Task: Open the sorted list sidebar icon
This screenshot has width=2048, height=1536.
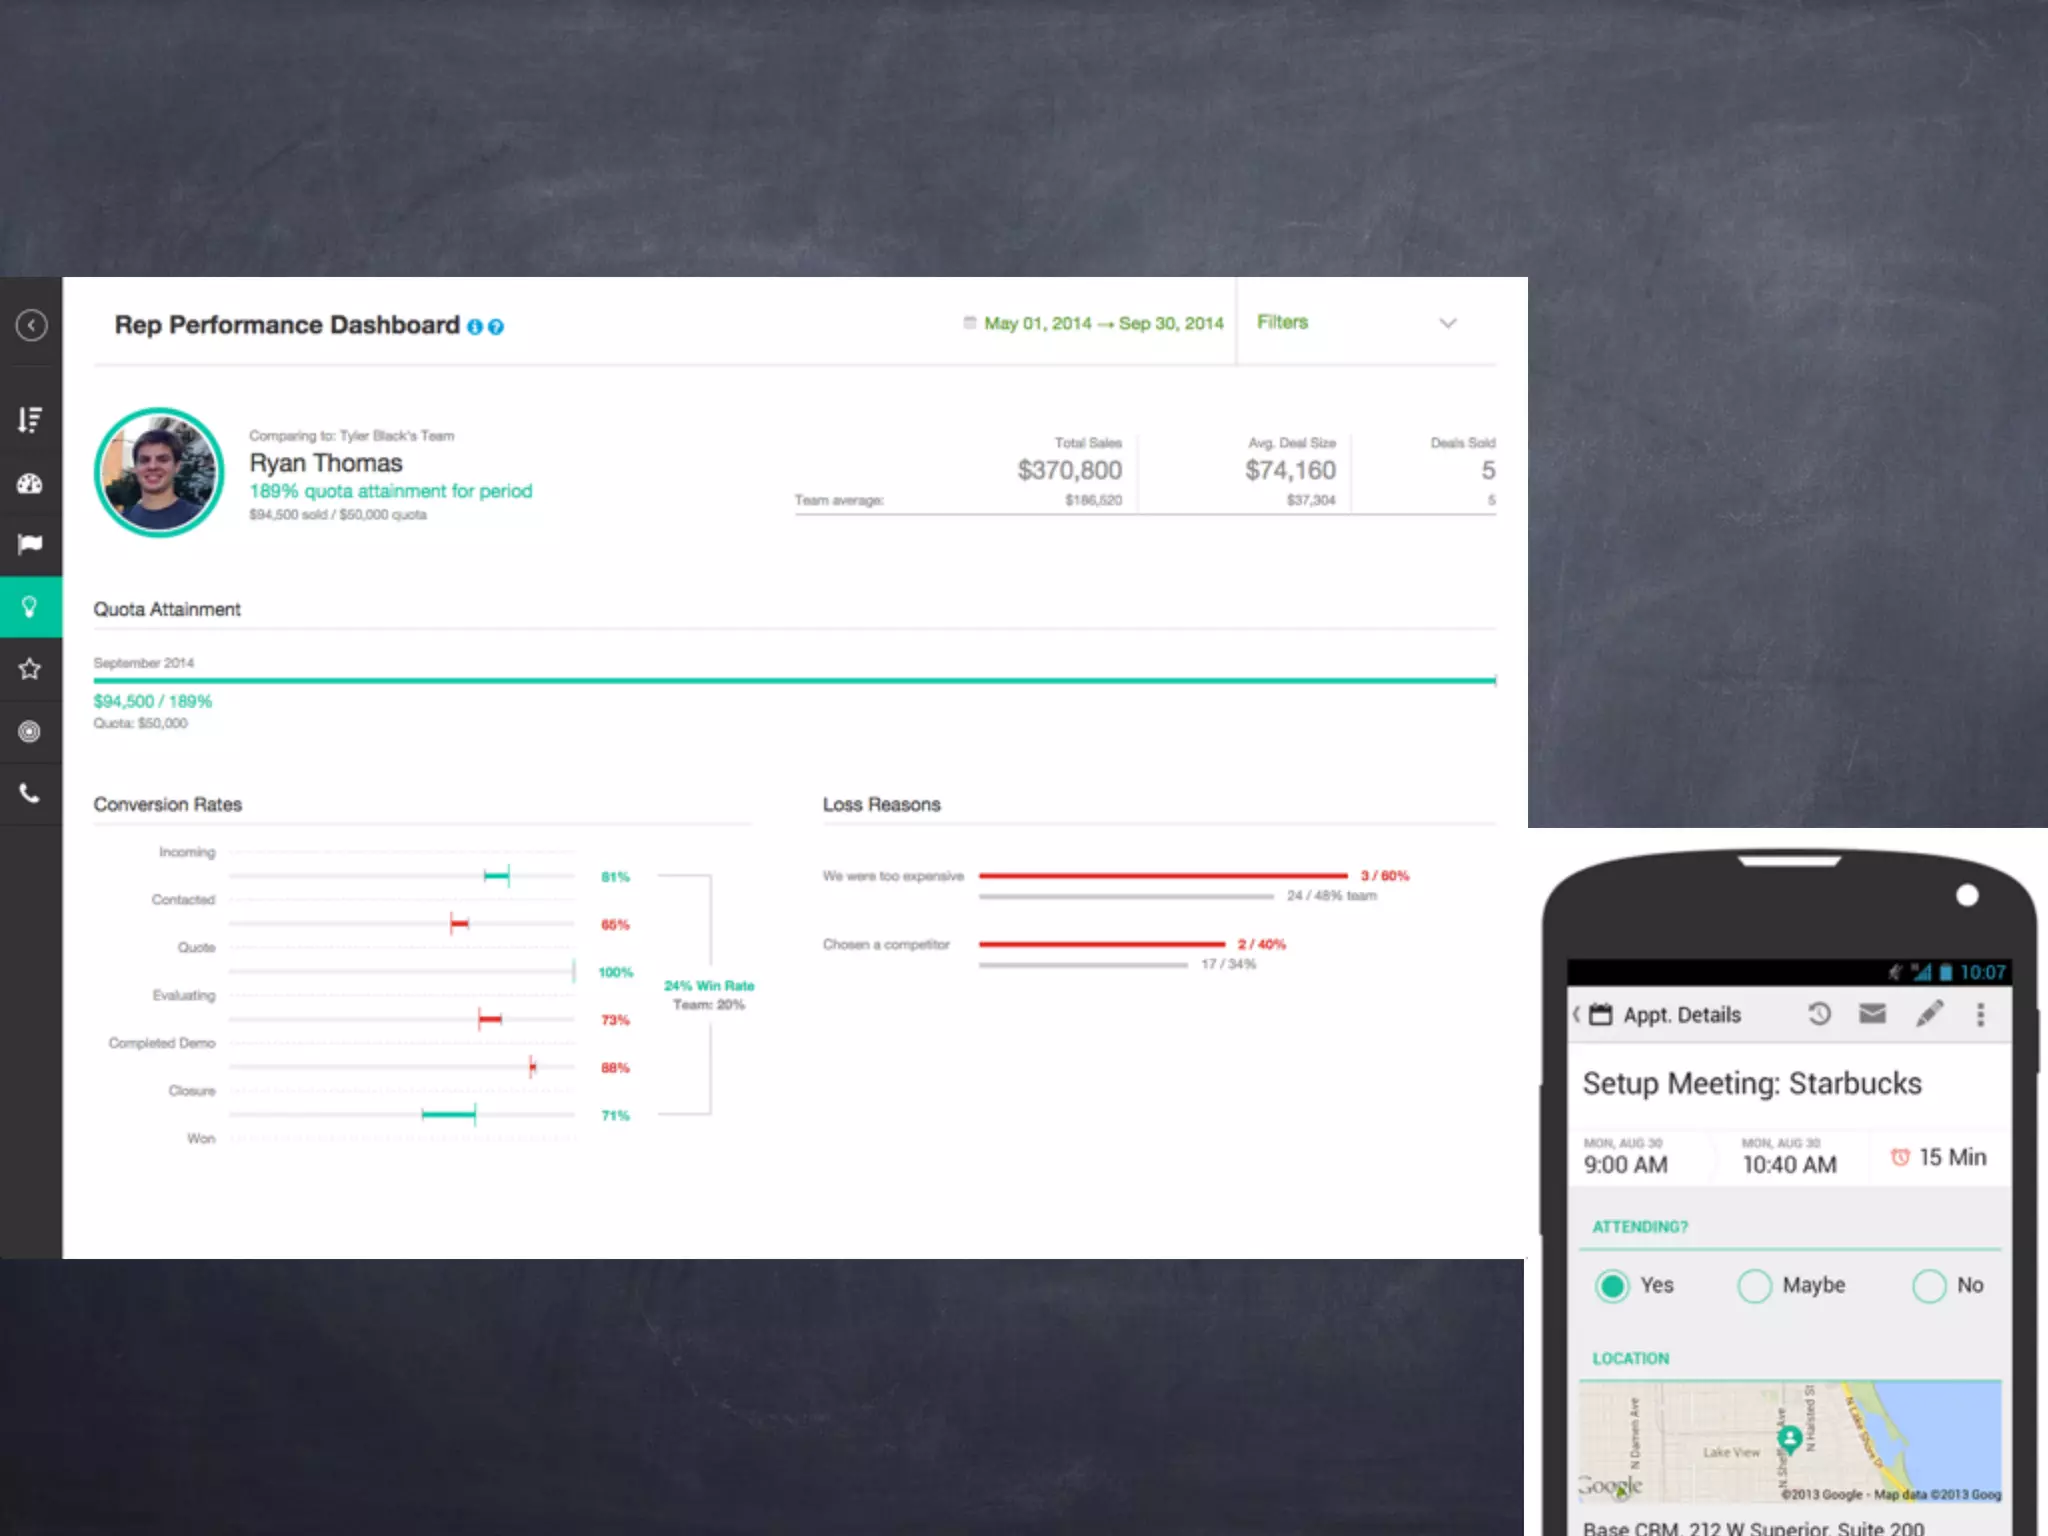Action: click(30, 420)
